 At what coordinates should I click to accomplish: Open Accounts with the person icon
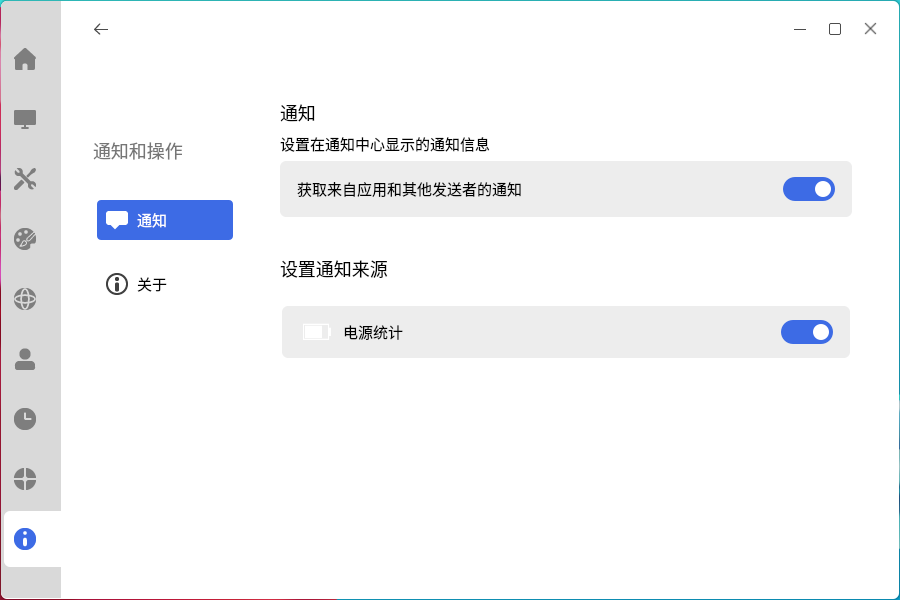(24, 359)
